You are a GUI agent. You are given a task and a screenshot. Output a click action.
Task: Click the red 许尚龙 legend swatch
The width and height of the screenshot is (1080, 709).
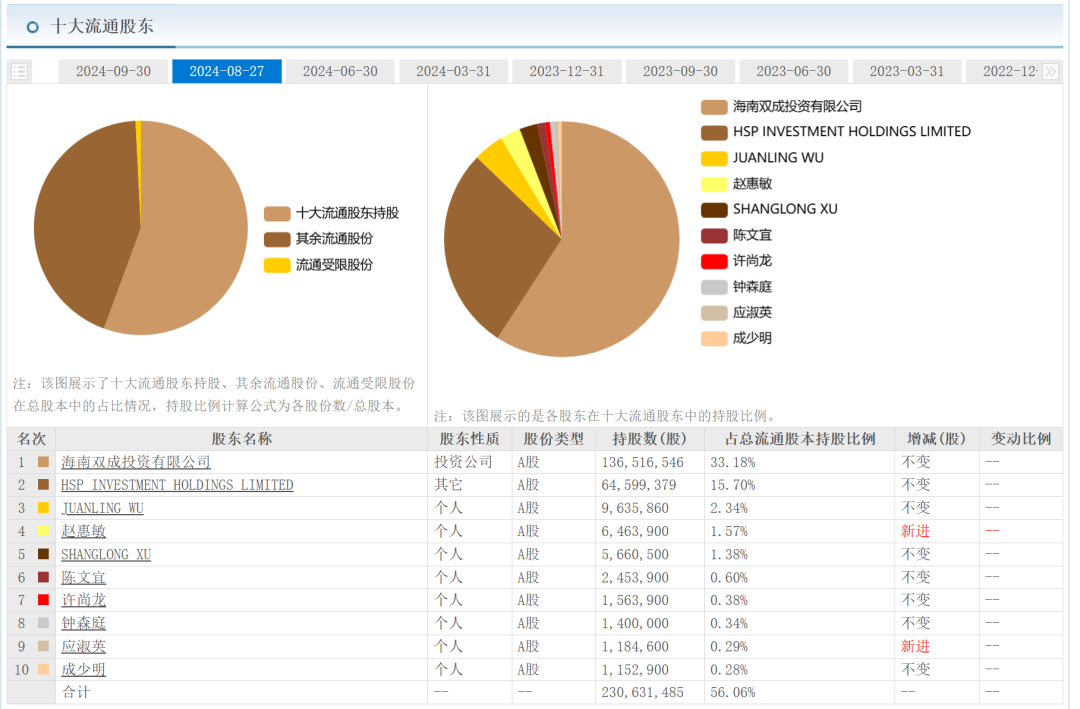[x=714, y=262]
